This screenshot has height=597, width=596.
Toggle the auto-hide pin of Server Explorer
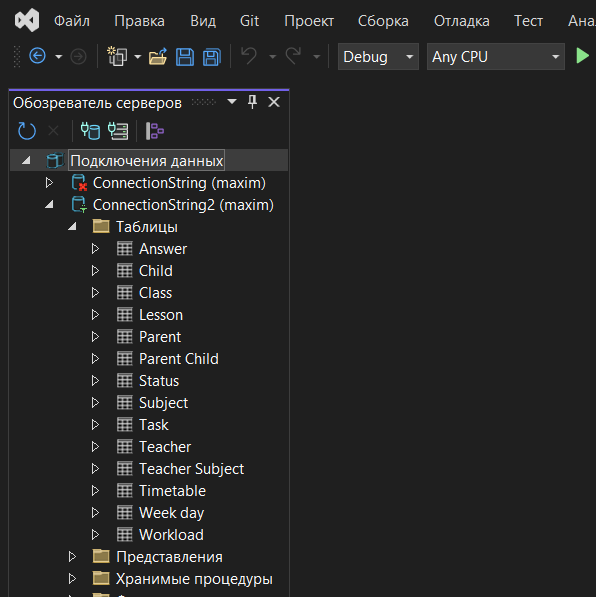(252, 102)
